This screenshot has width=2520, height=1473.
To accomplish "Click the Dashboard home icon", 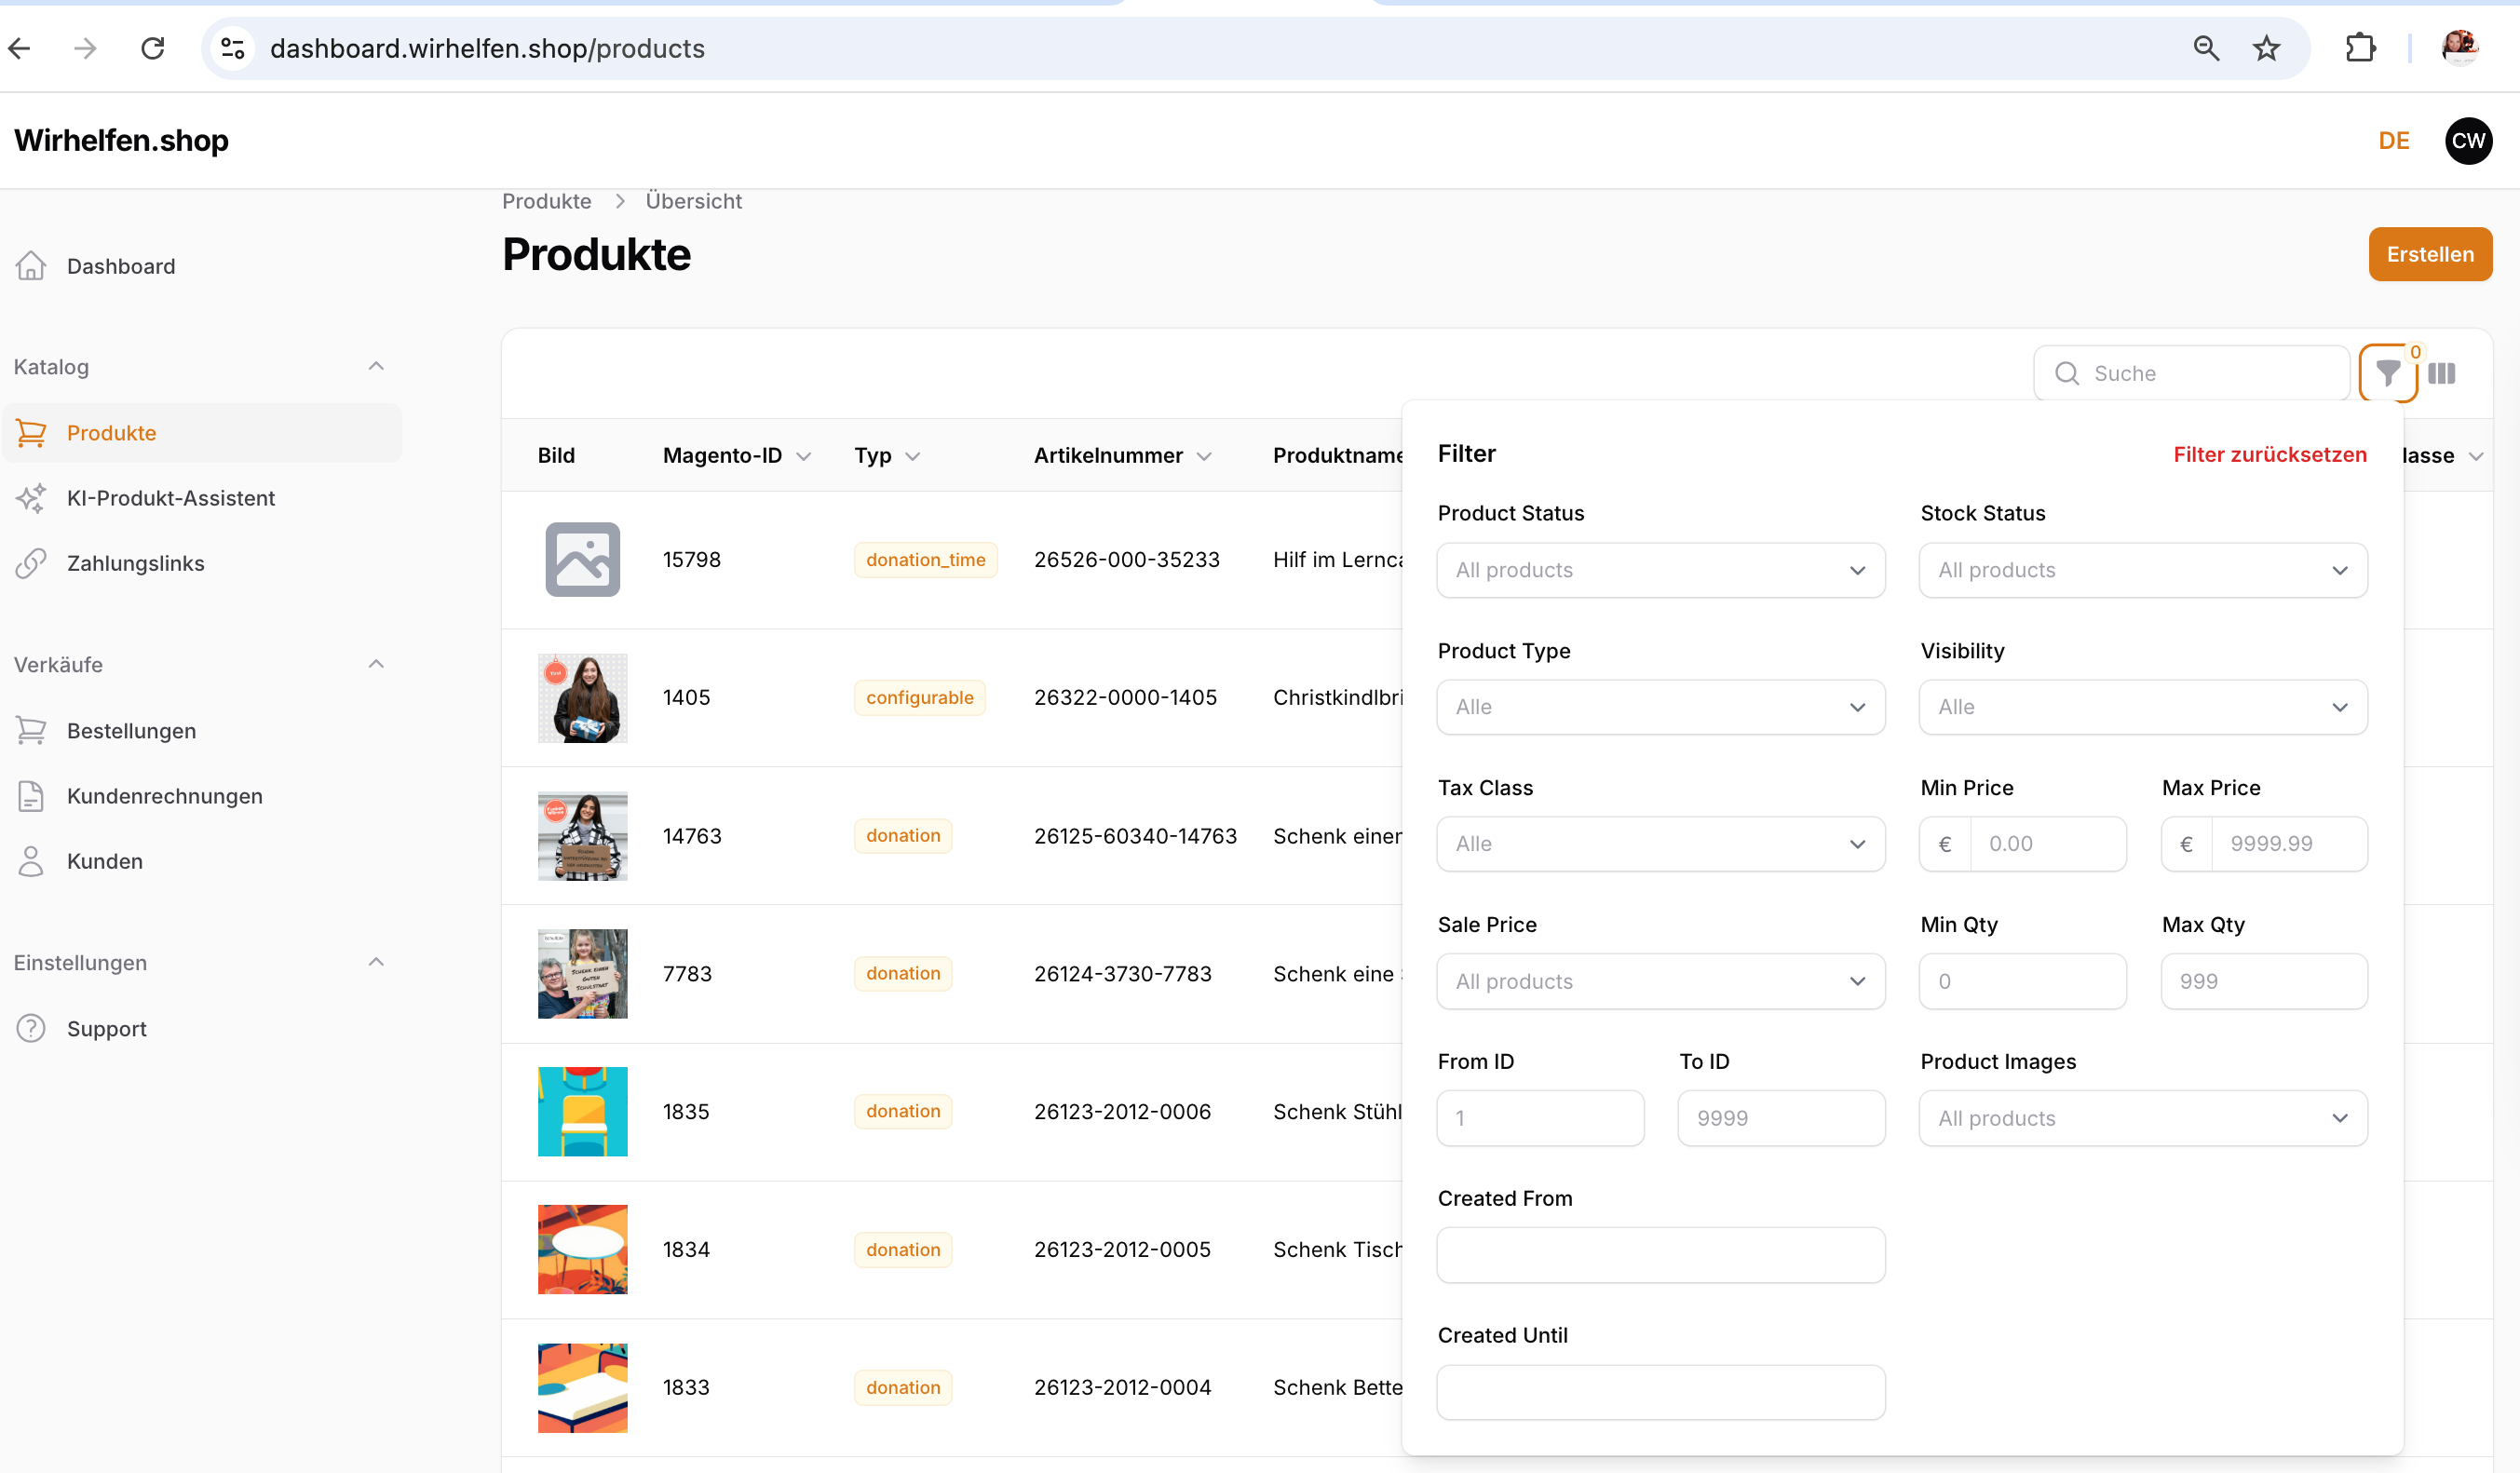I will tap(31, 266).
